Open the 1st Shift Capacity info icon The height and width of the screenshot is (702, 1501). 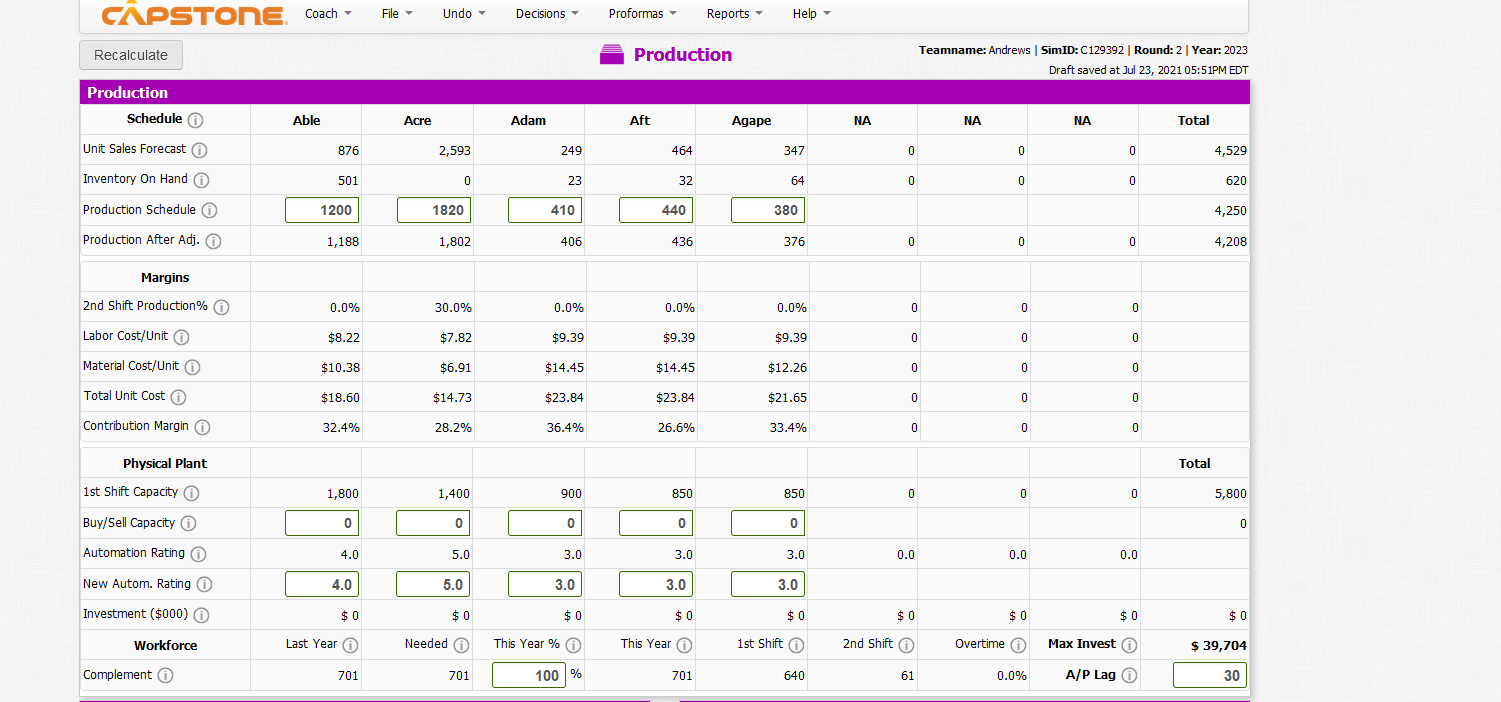click(191, 492)
